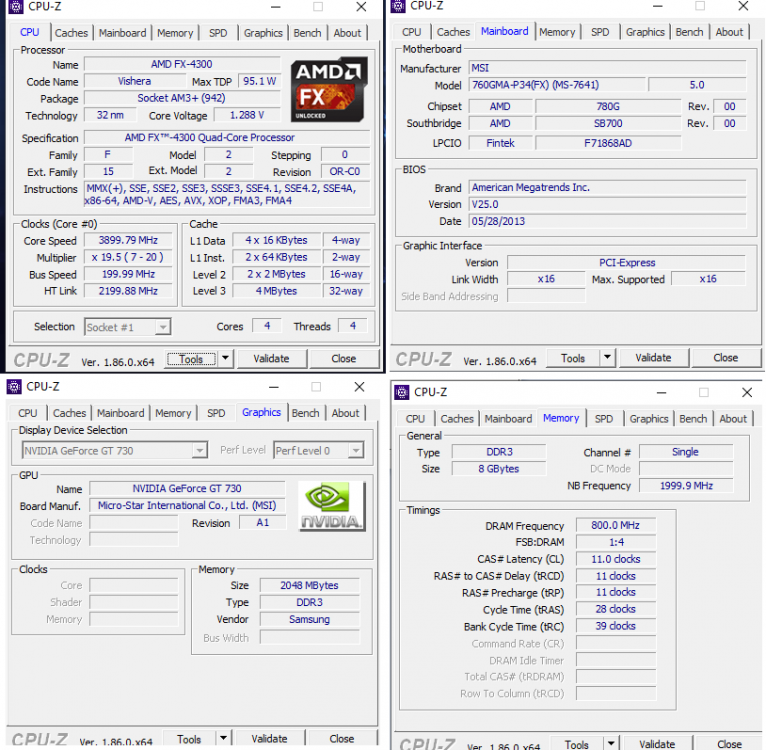Screen dimensions: 766x750
Task: Select Memory tab in Graphics window
Action: [x=173, y=413]
